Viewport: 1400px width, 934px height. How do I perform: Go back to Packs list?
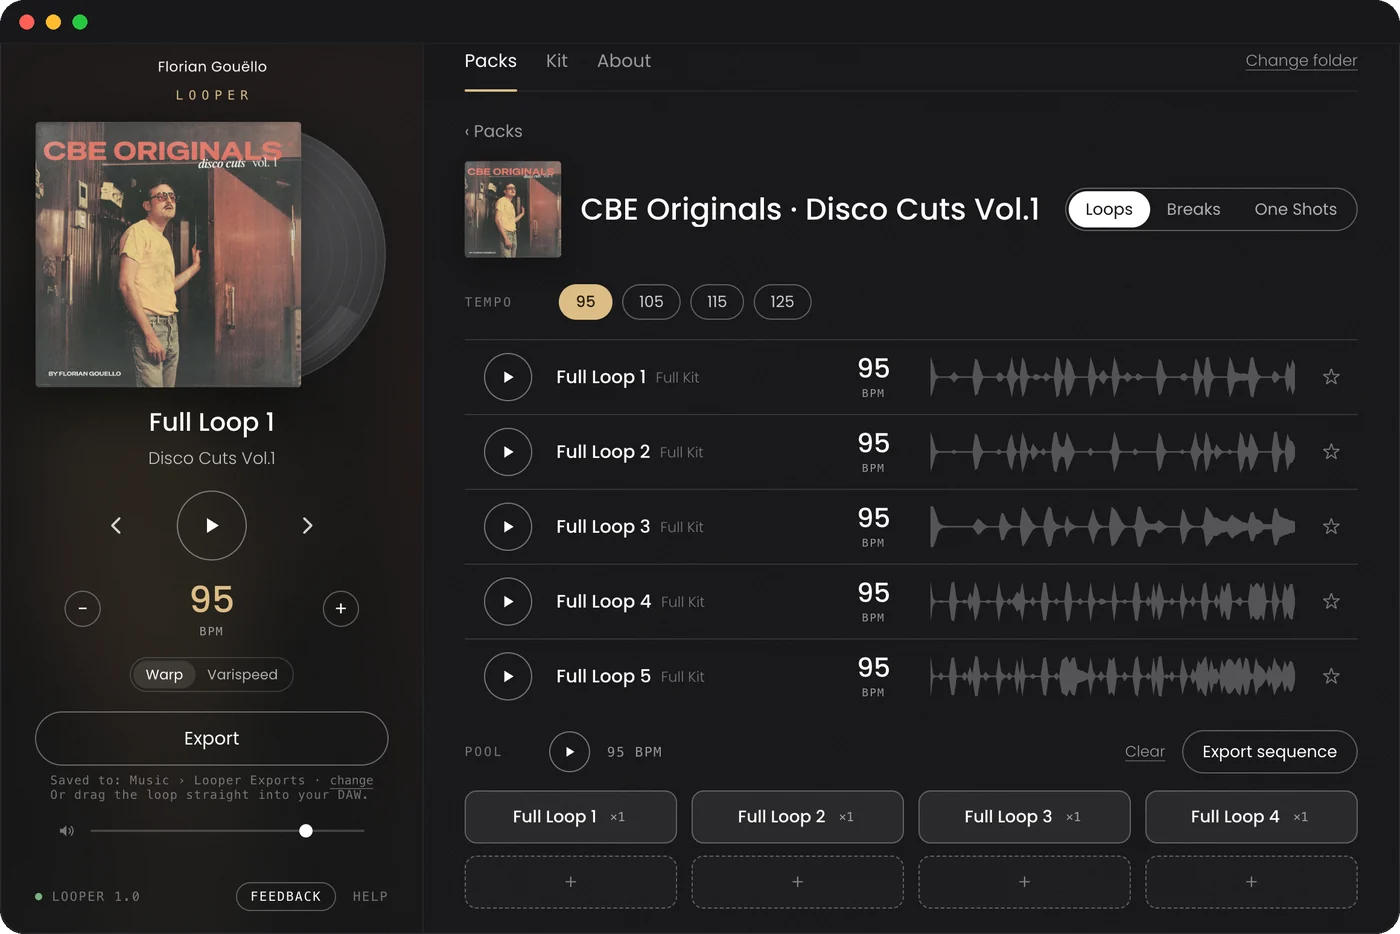493,131
